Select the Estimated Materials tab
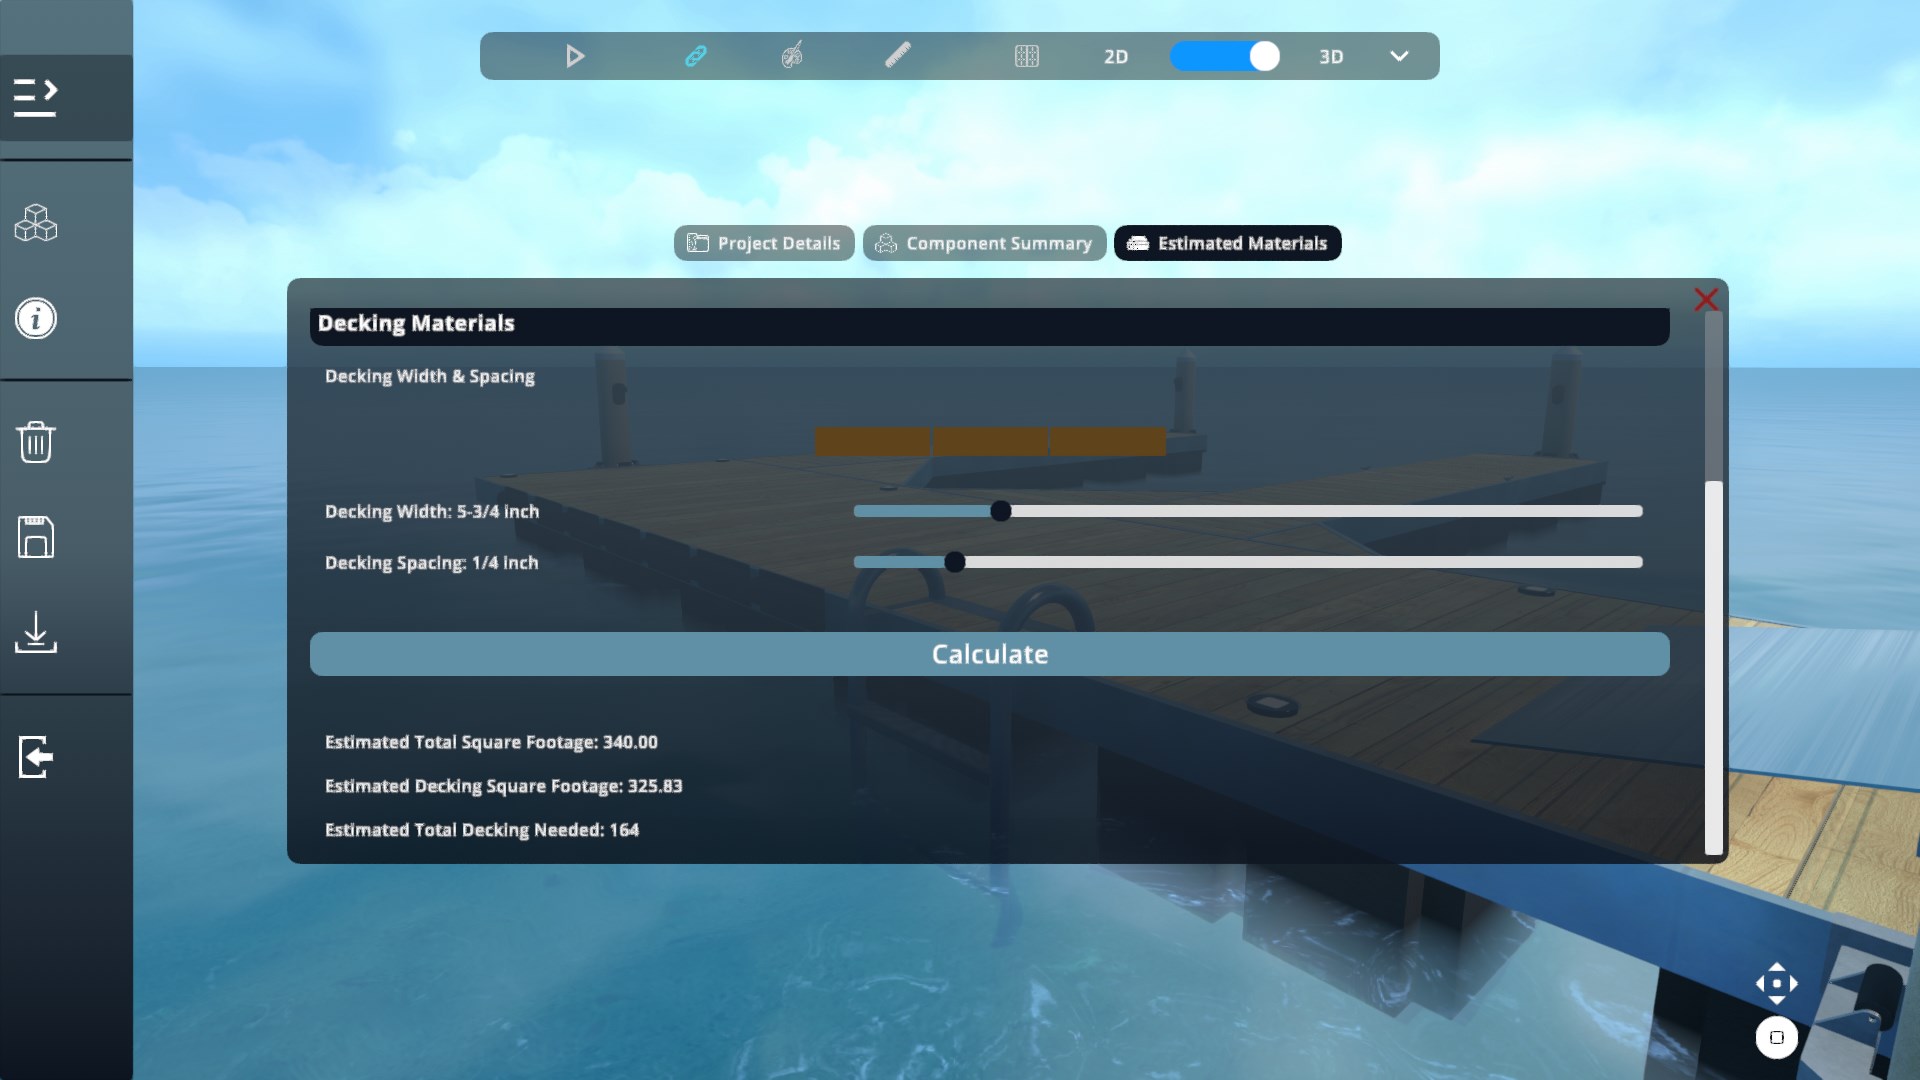 point(1227,243)
